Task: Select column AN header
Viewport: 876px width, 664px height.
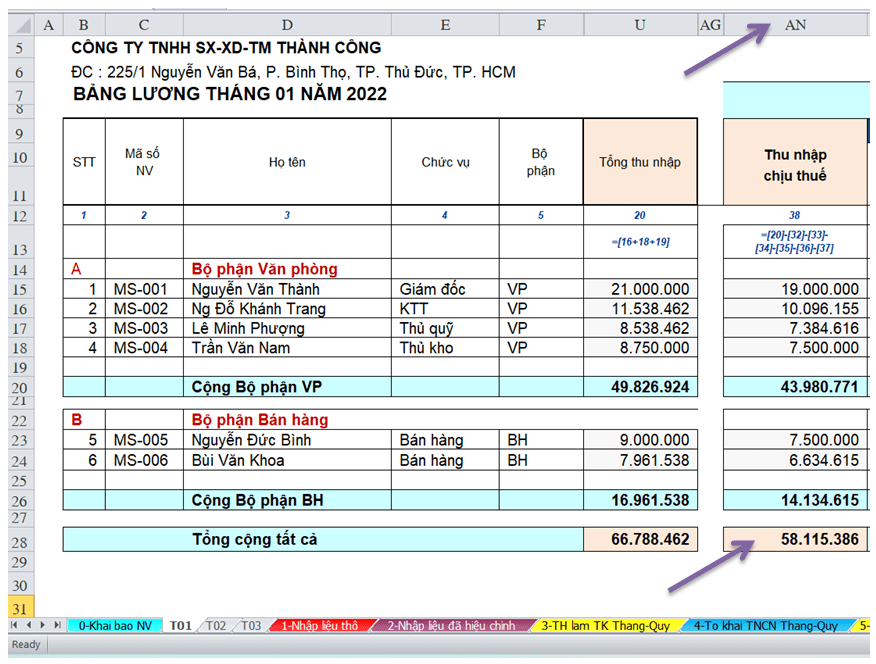Action: 795,25
